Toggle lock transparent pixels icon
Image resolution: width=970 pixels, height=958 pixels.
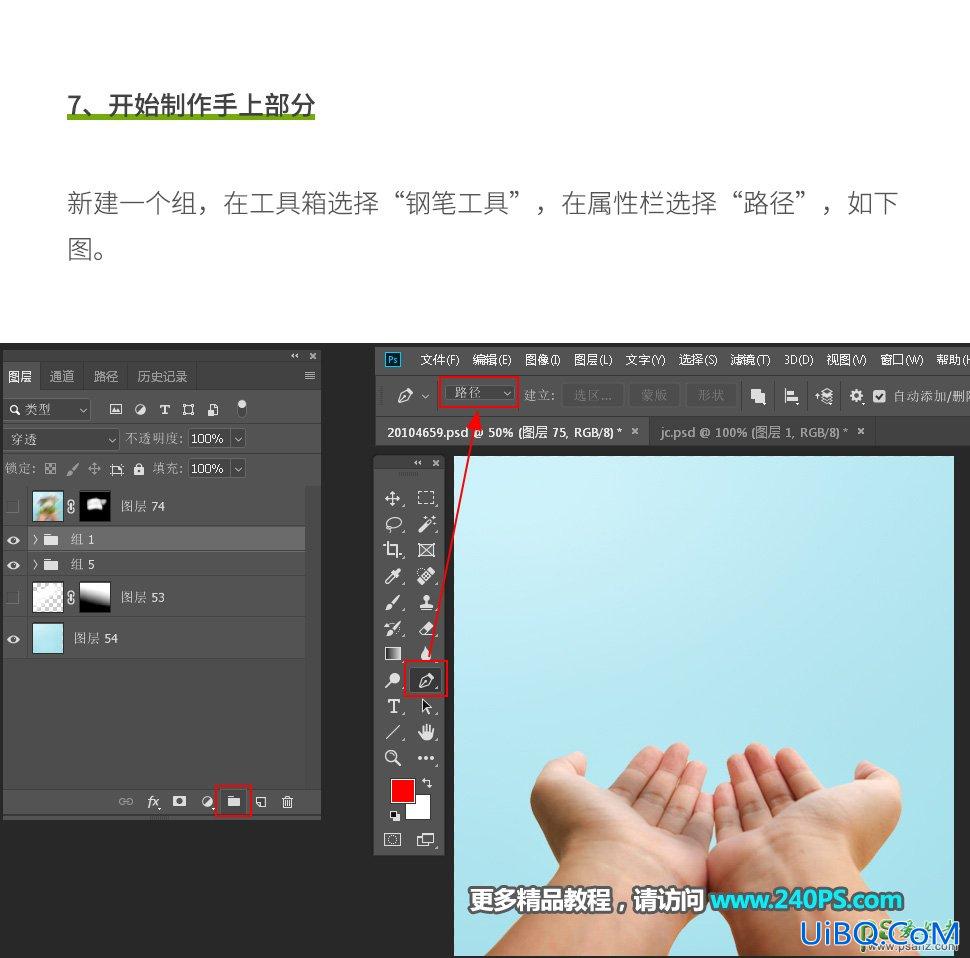(x=51, y=469)
